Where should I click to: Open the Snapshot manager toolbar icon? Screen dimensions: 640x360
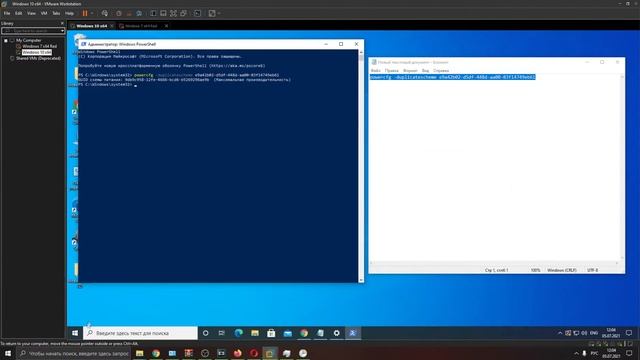(x=139, y=13)
